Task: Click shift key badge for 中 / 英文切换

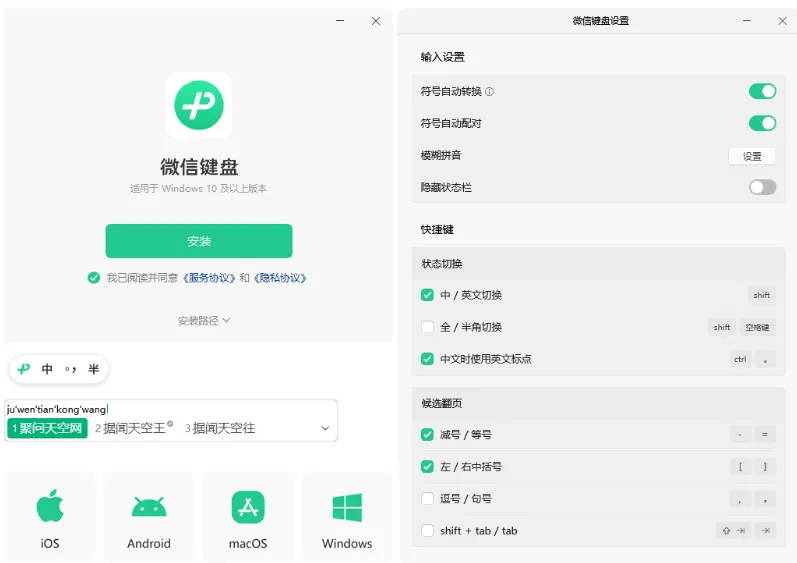Action: [761, 295]
